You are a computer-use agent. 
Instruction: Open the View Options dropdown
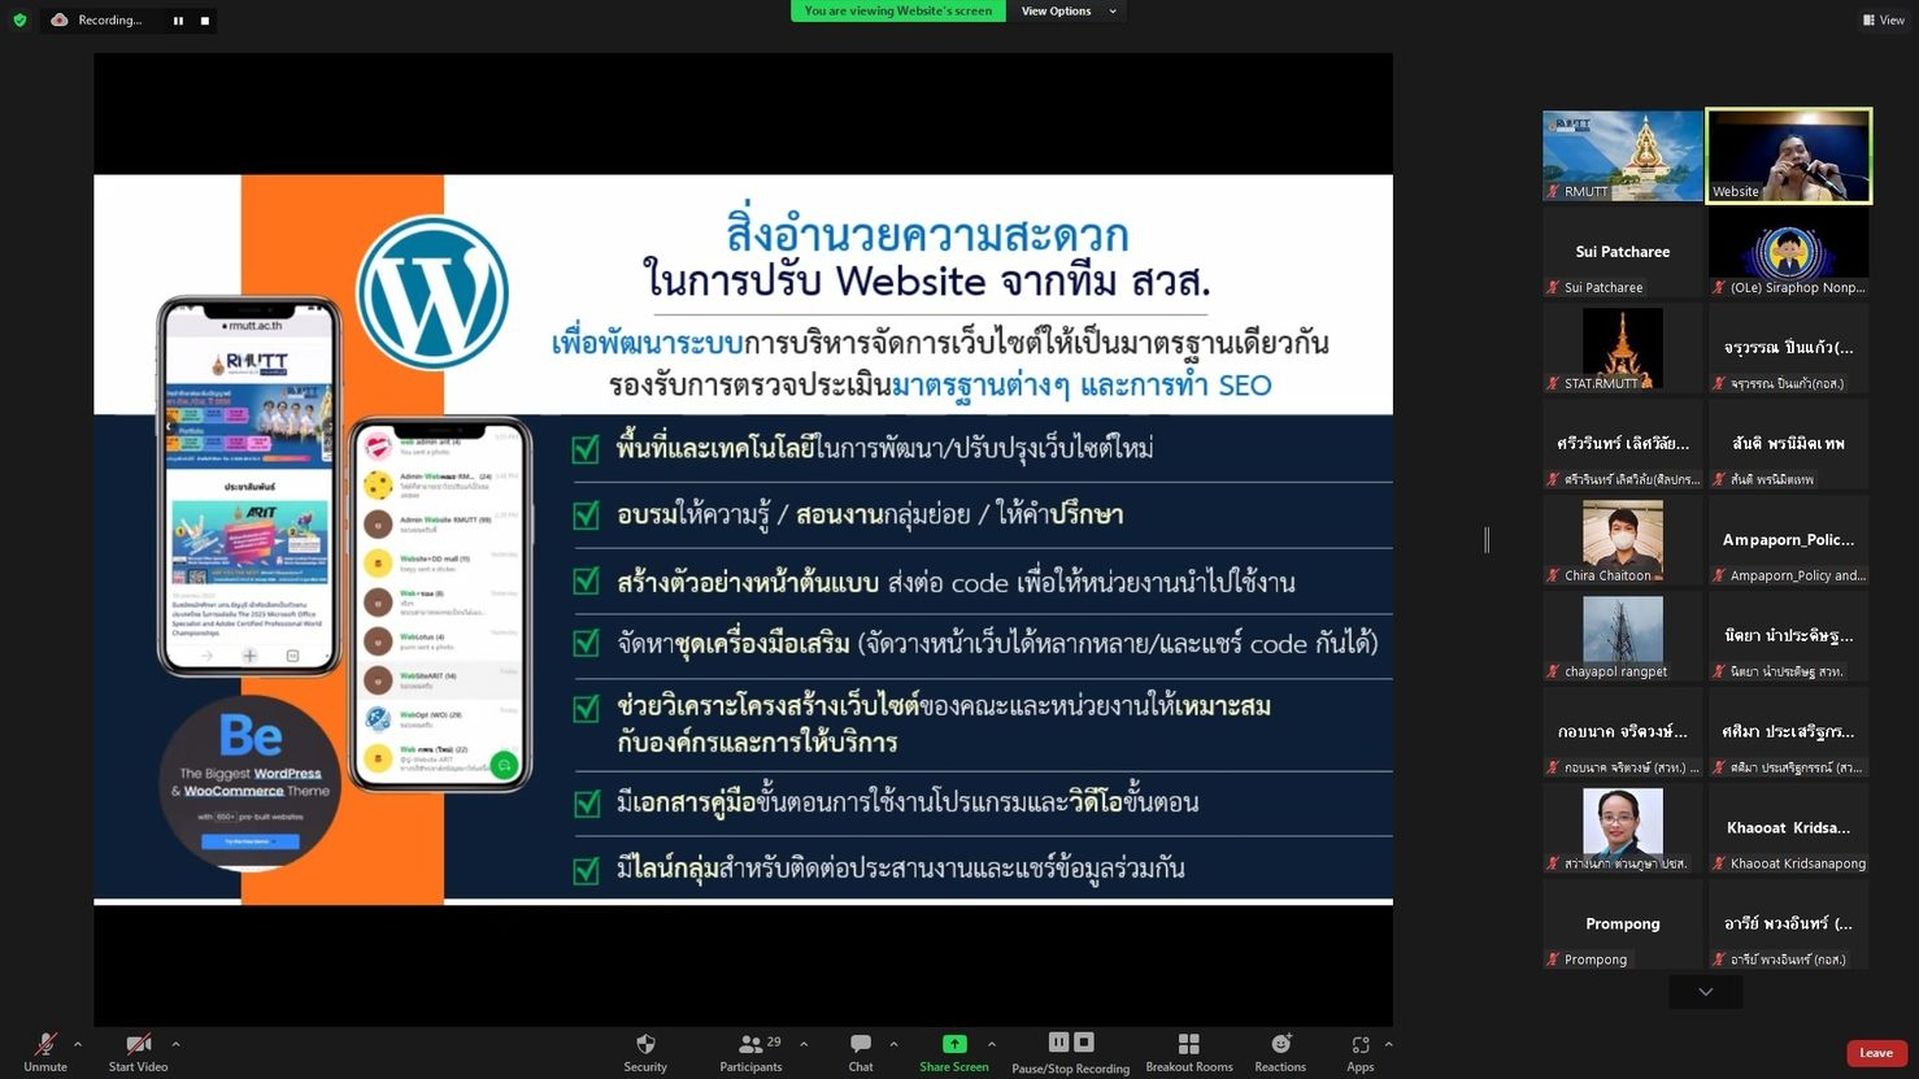(x=1067, y=11)
